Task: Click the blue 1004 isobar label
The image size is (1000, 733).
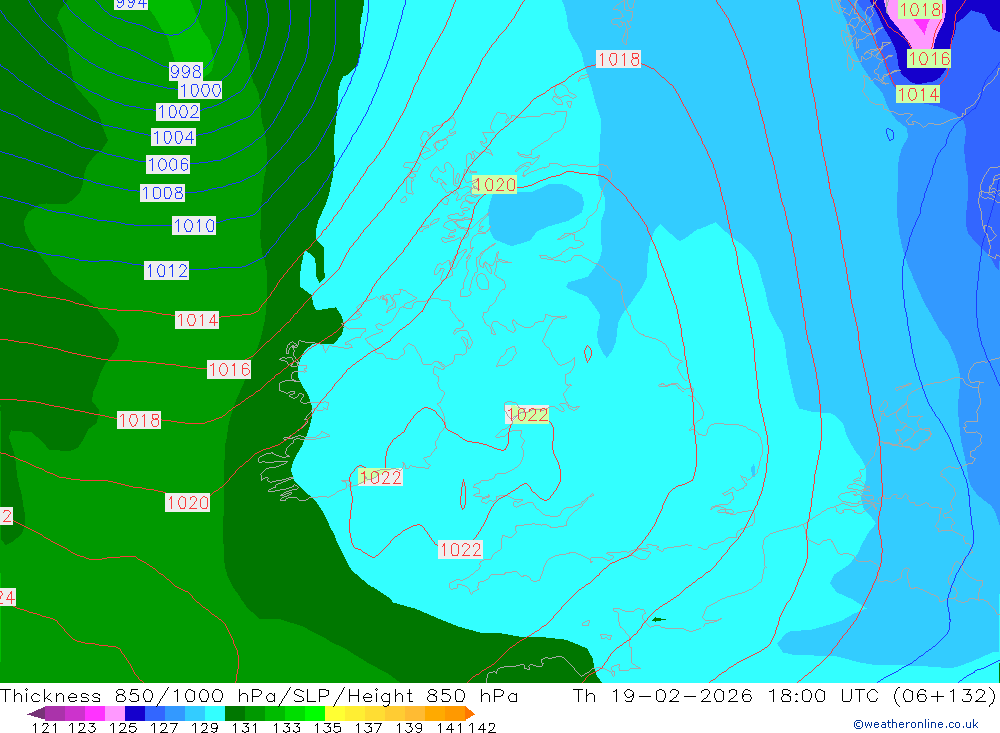Action: (x=173, y=137)
